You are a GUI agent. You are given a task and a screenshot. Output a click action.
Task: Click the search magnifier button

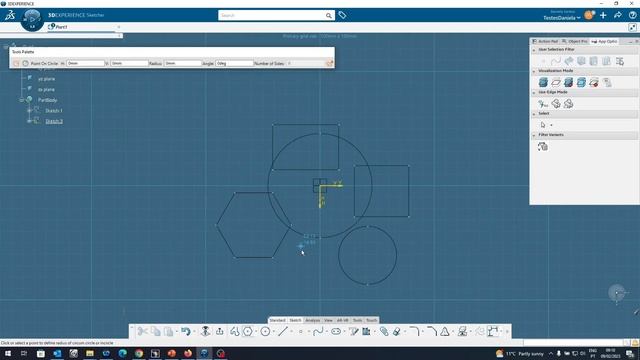tap(329, 16)
